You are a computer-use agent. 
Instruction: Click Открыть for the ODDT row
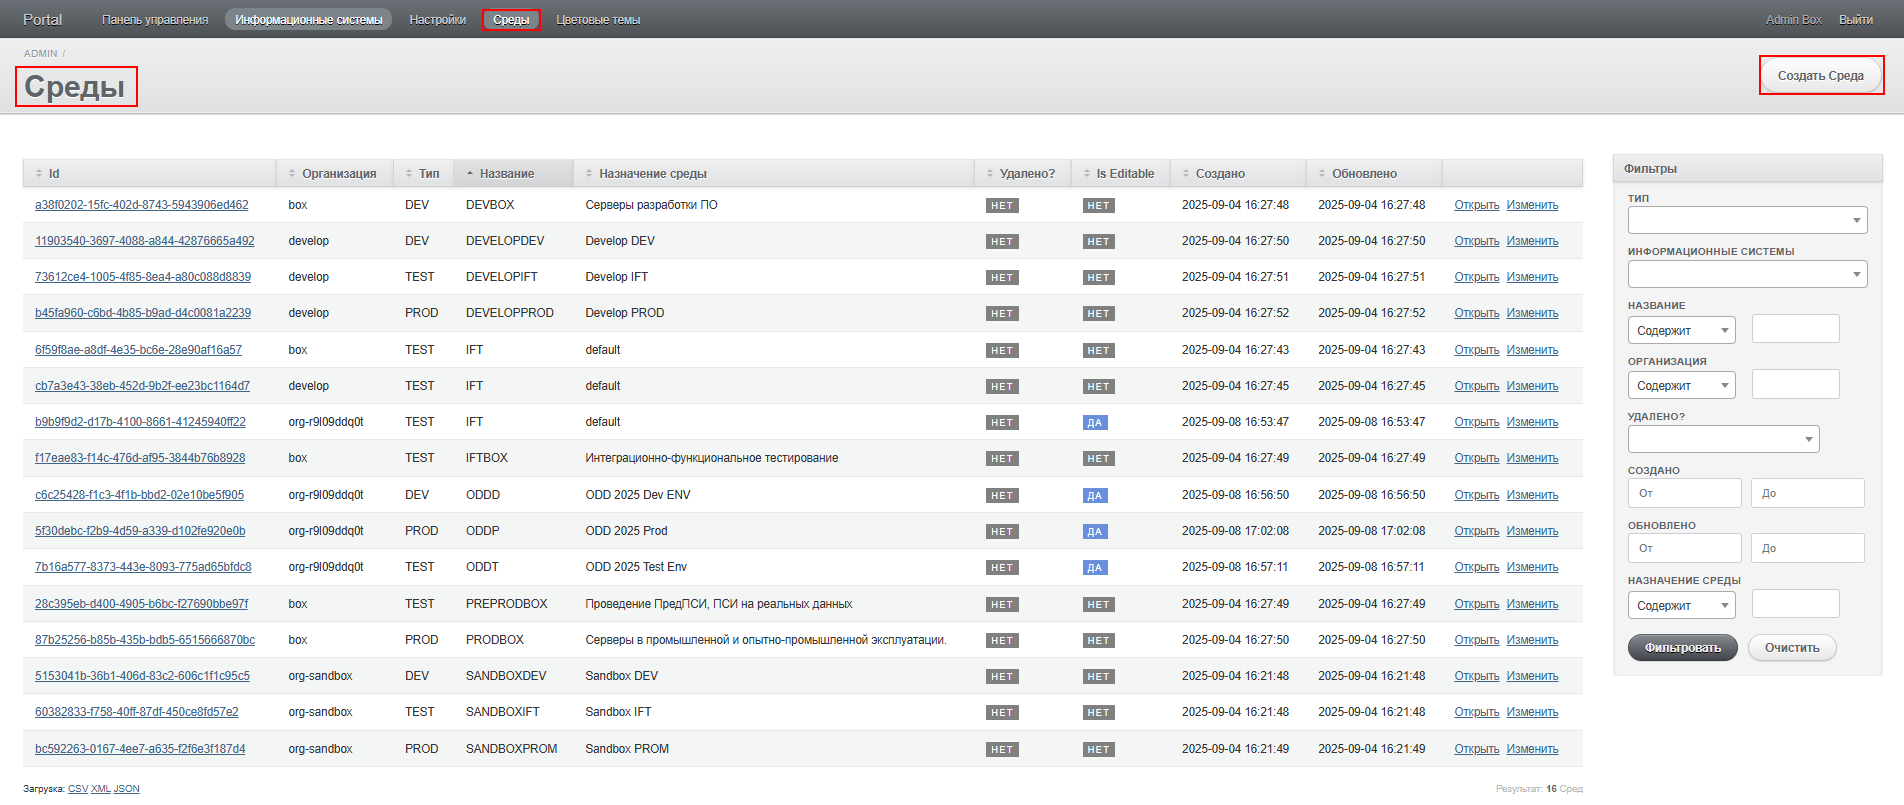(1477, 567)
